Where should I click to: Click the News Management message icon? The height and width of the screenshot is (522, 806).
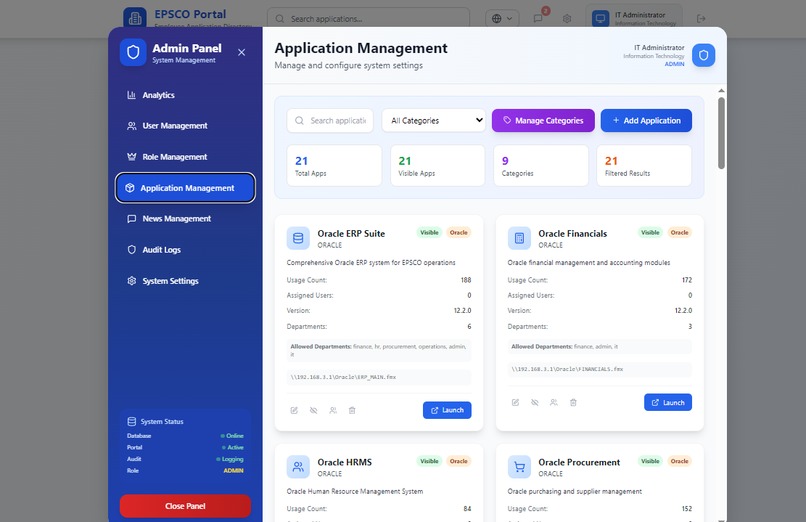click(132, 219)
